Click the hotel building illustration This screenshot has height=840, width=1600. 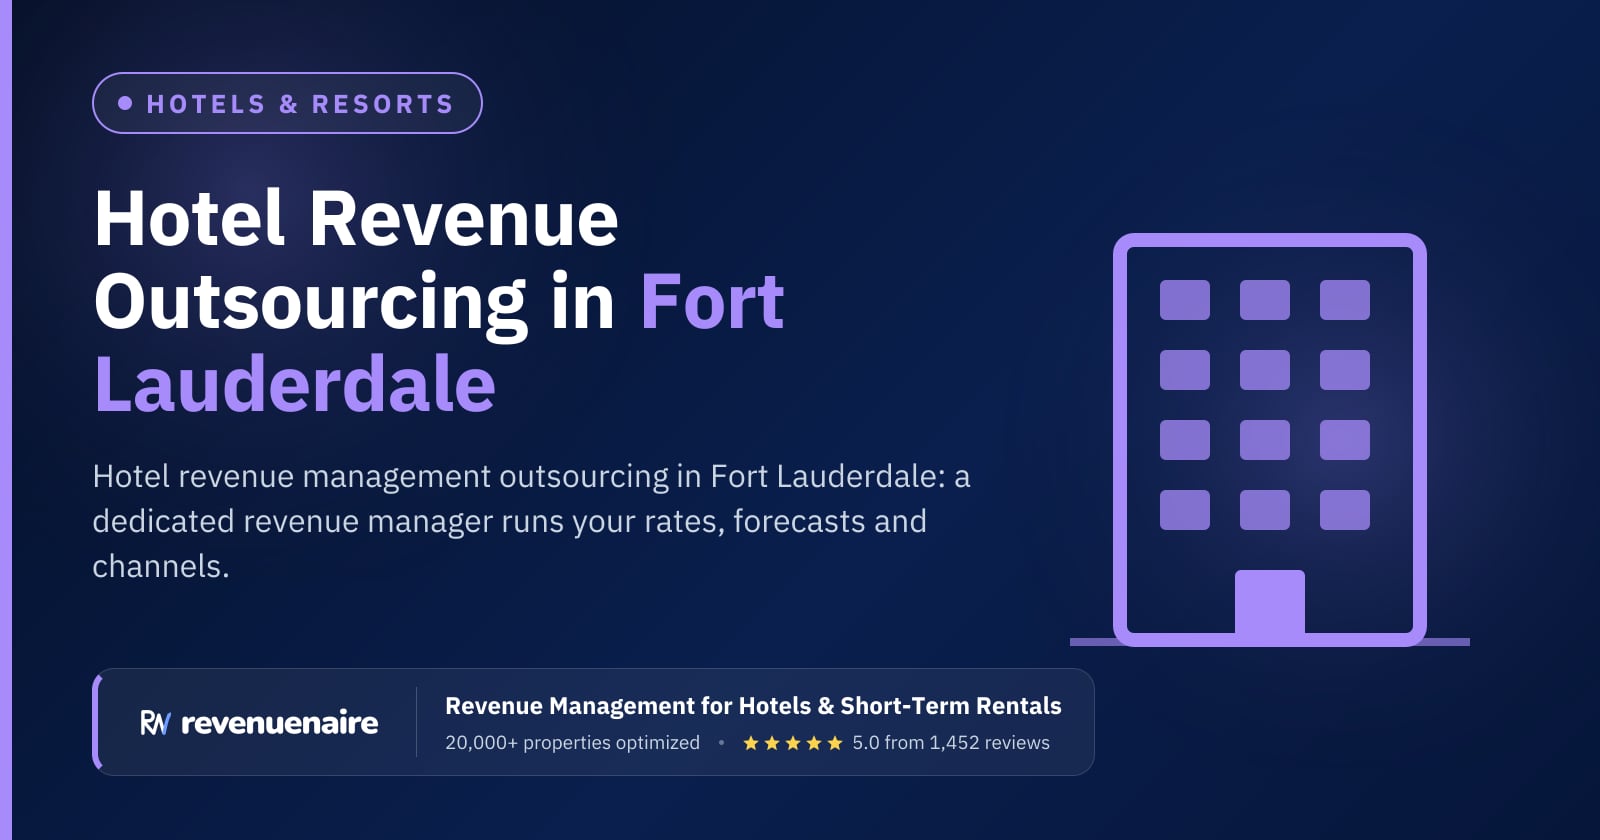point(1270,440)
